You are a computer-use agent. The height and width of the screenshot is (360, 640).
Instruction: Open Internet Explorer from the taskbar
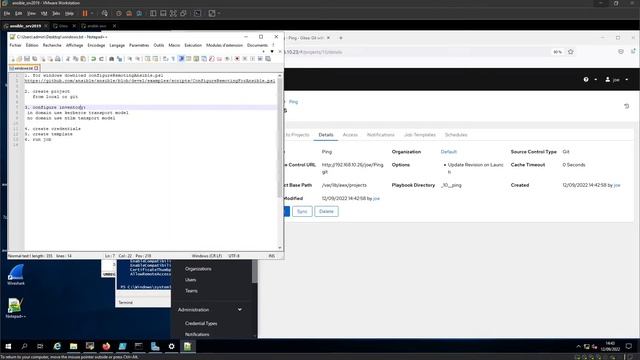point(57,346)
